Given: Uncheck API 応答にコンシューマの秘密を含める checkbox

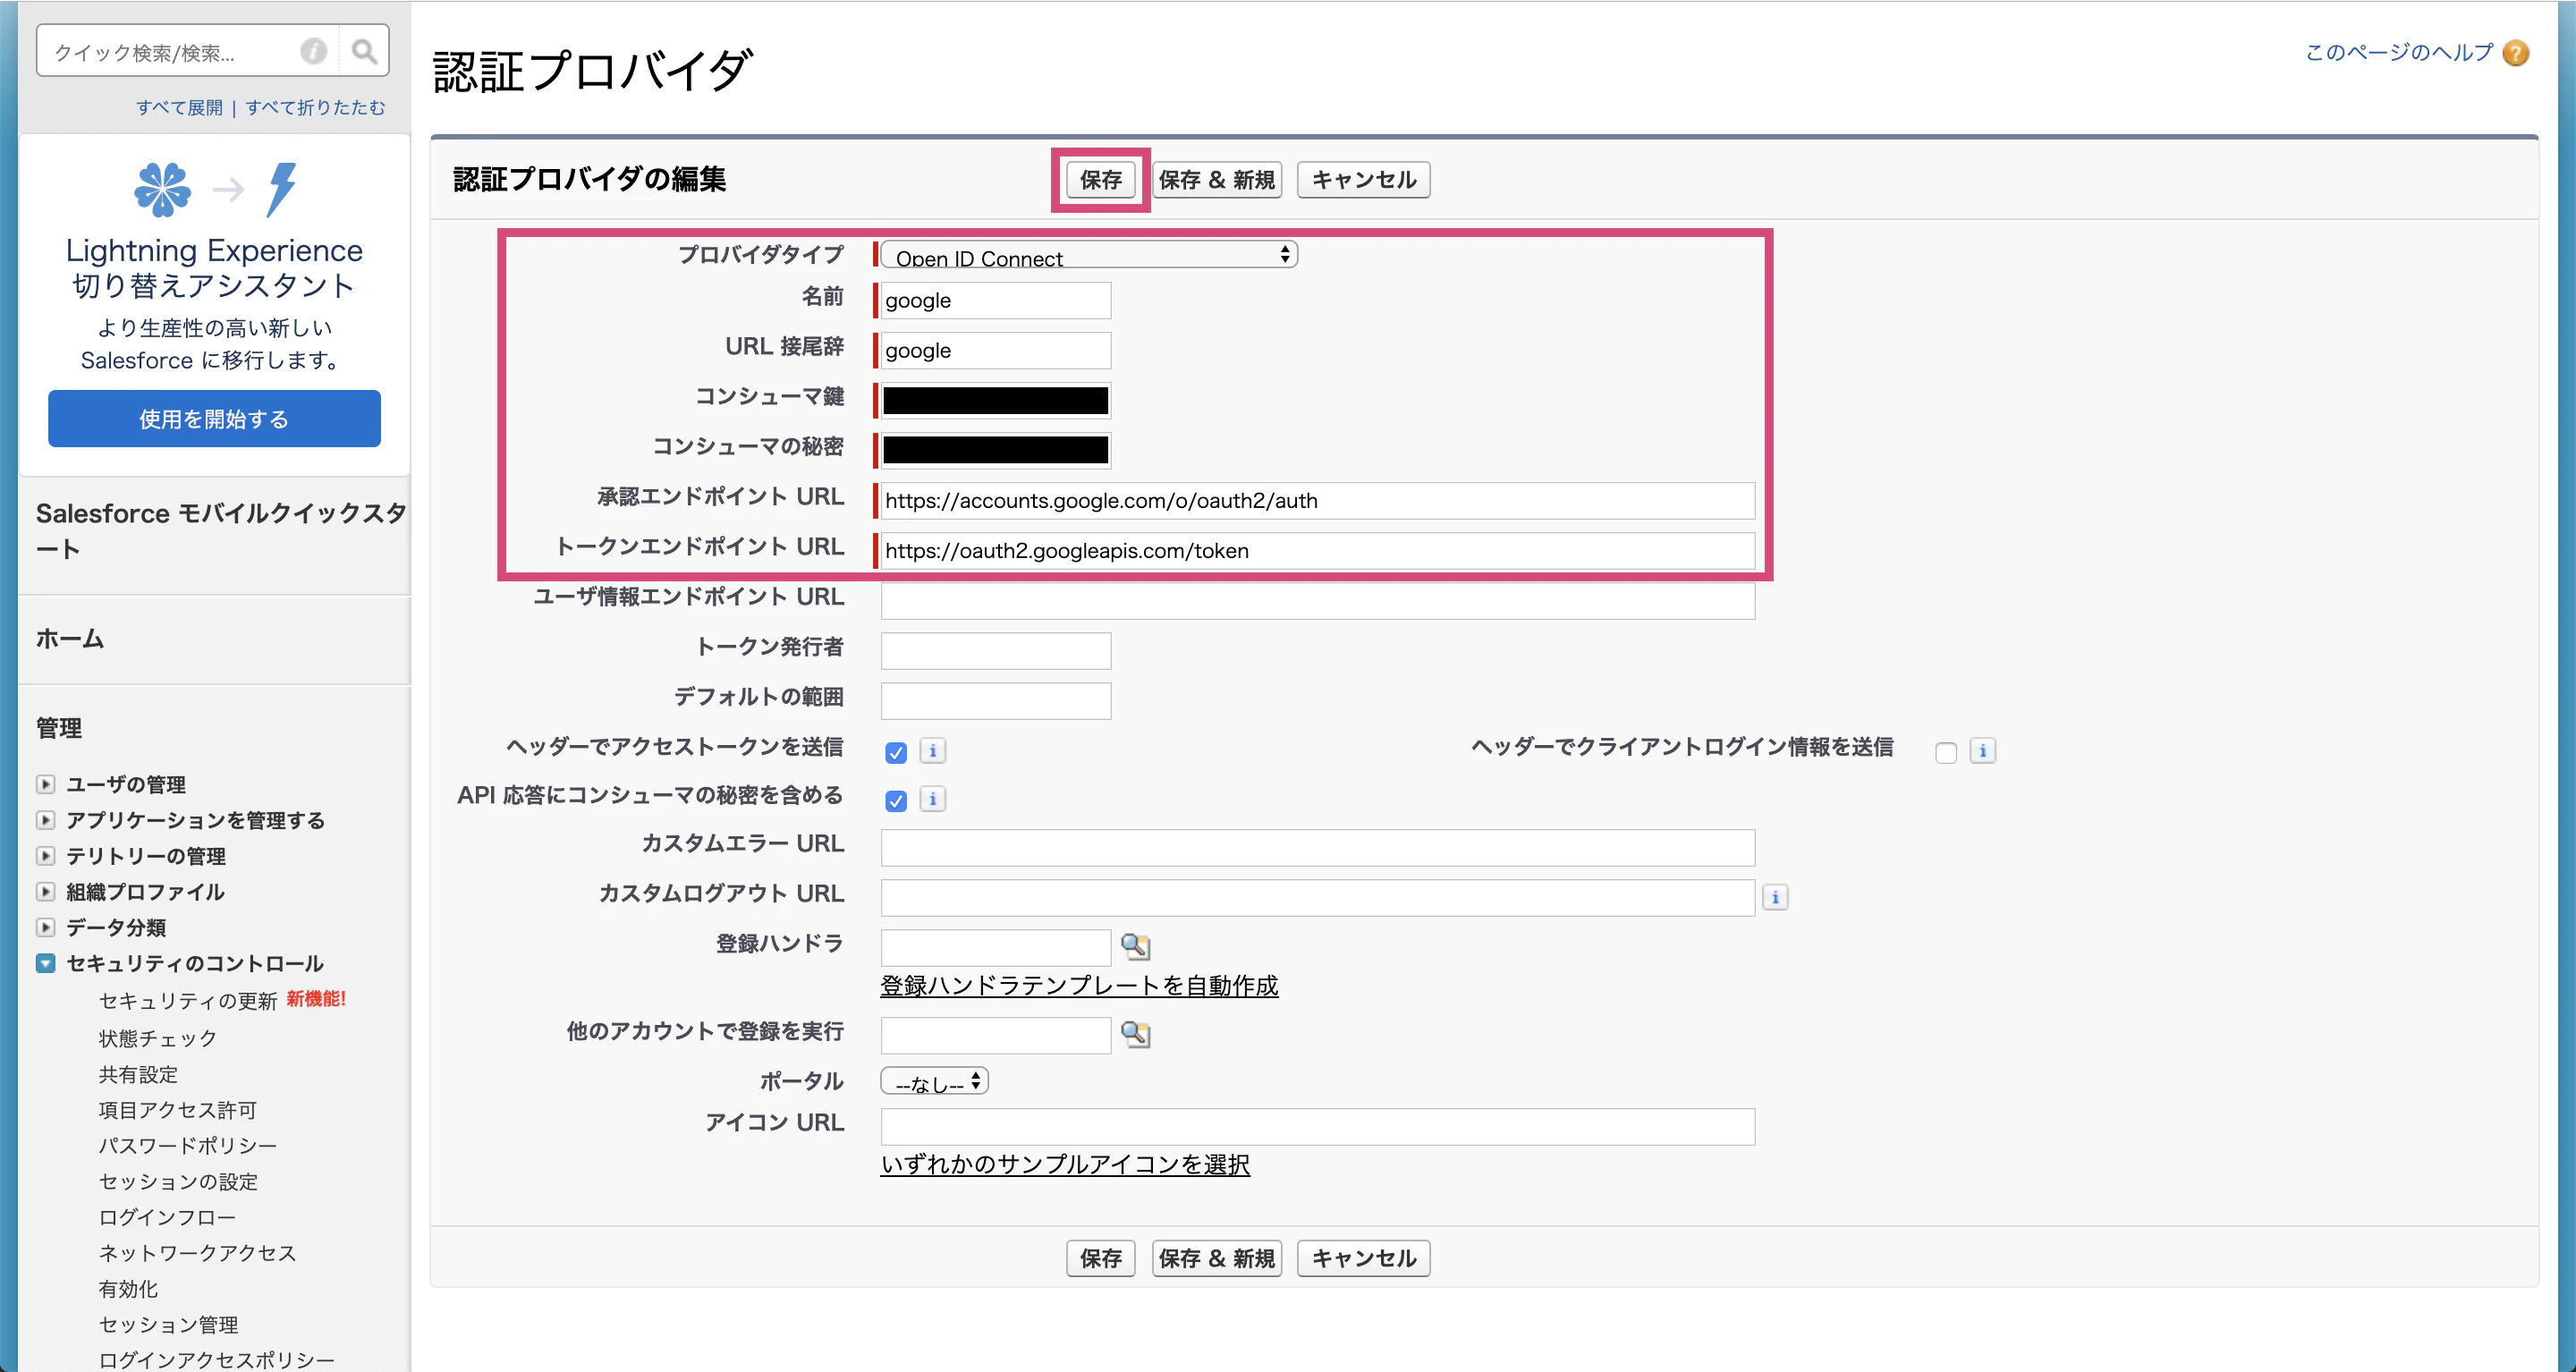Looking at the screenshot, I should 896,800.
